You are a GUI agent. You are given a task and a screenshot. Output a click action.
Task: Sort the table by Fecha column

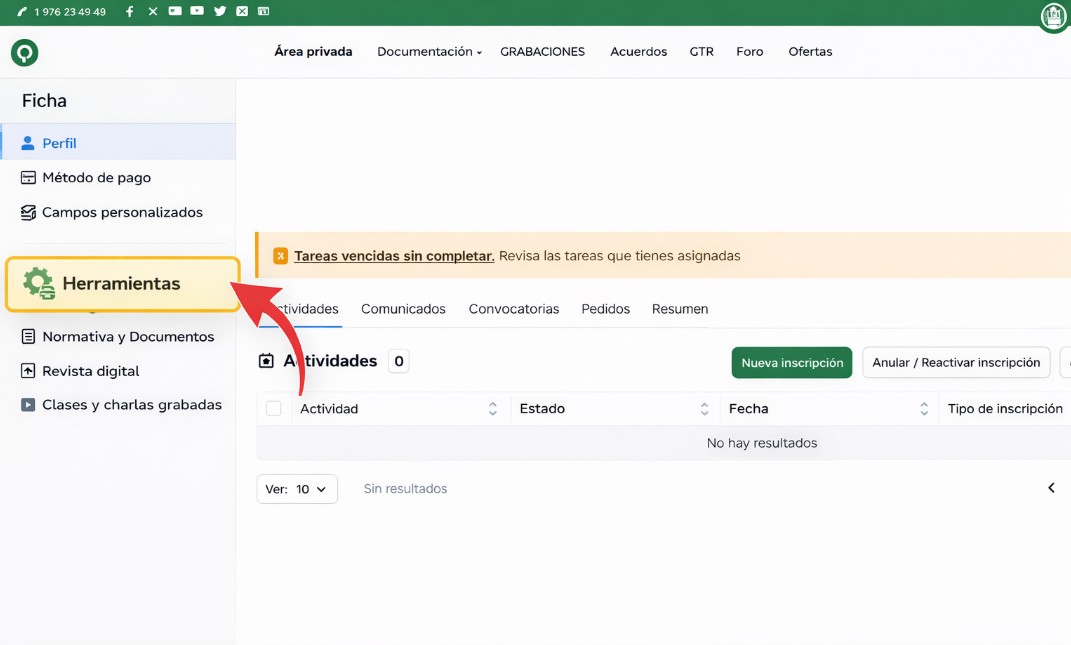tap(923, 409)
